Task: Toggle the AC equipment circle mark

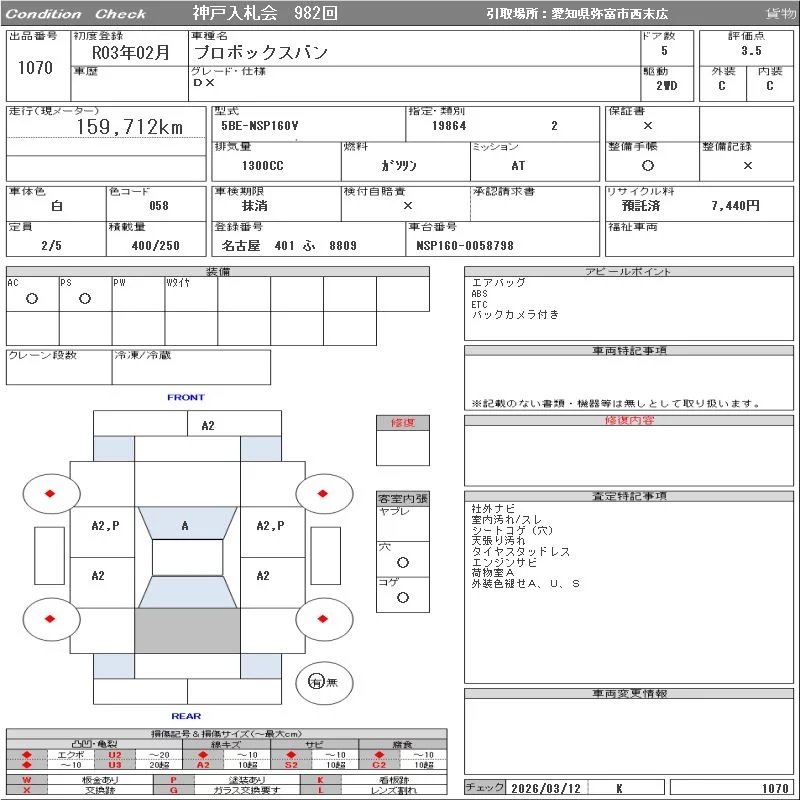Action: pyautogui.click(x=32, y=298)
